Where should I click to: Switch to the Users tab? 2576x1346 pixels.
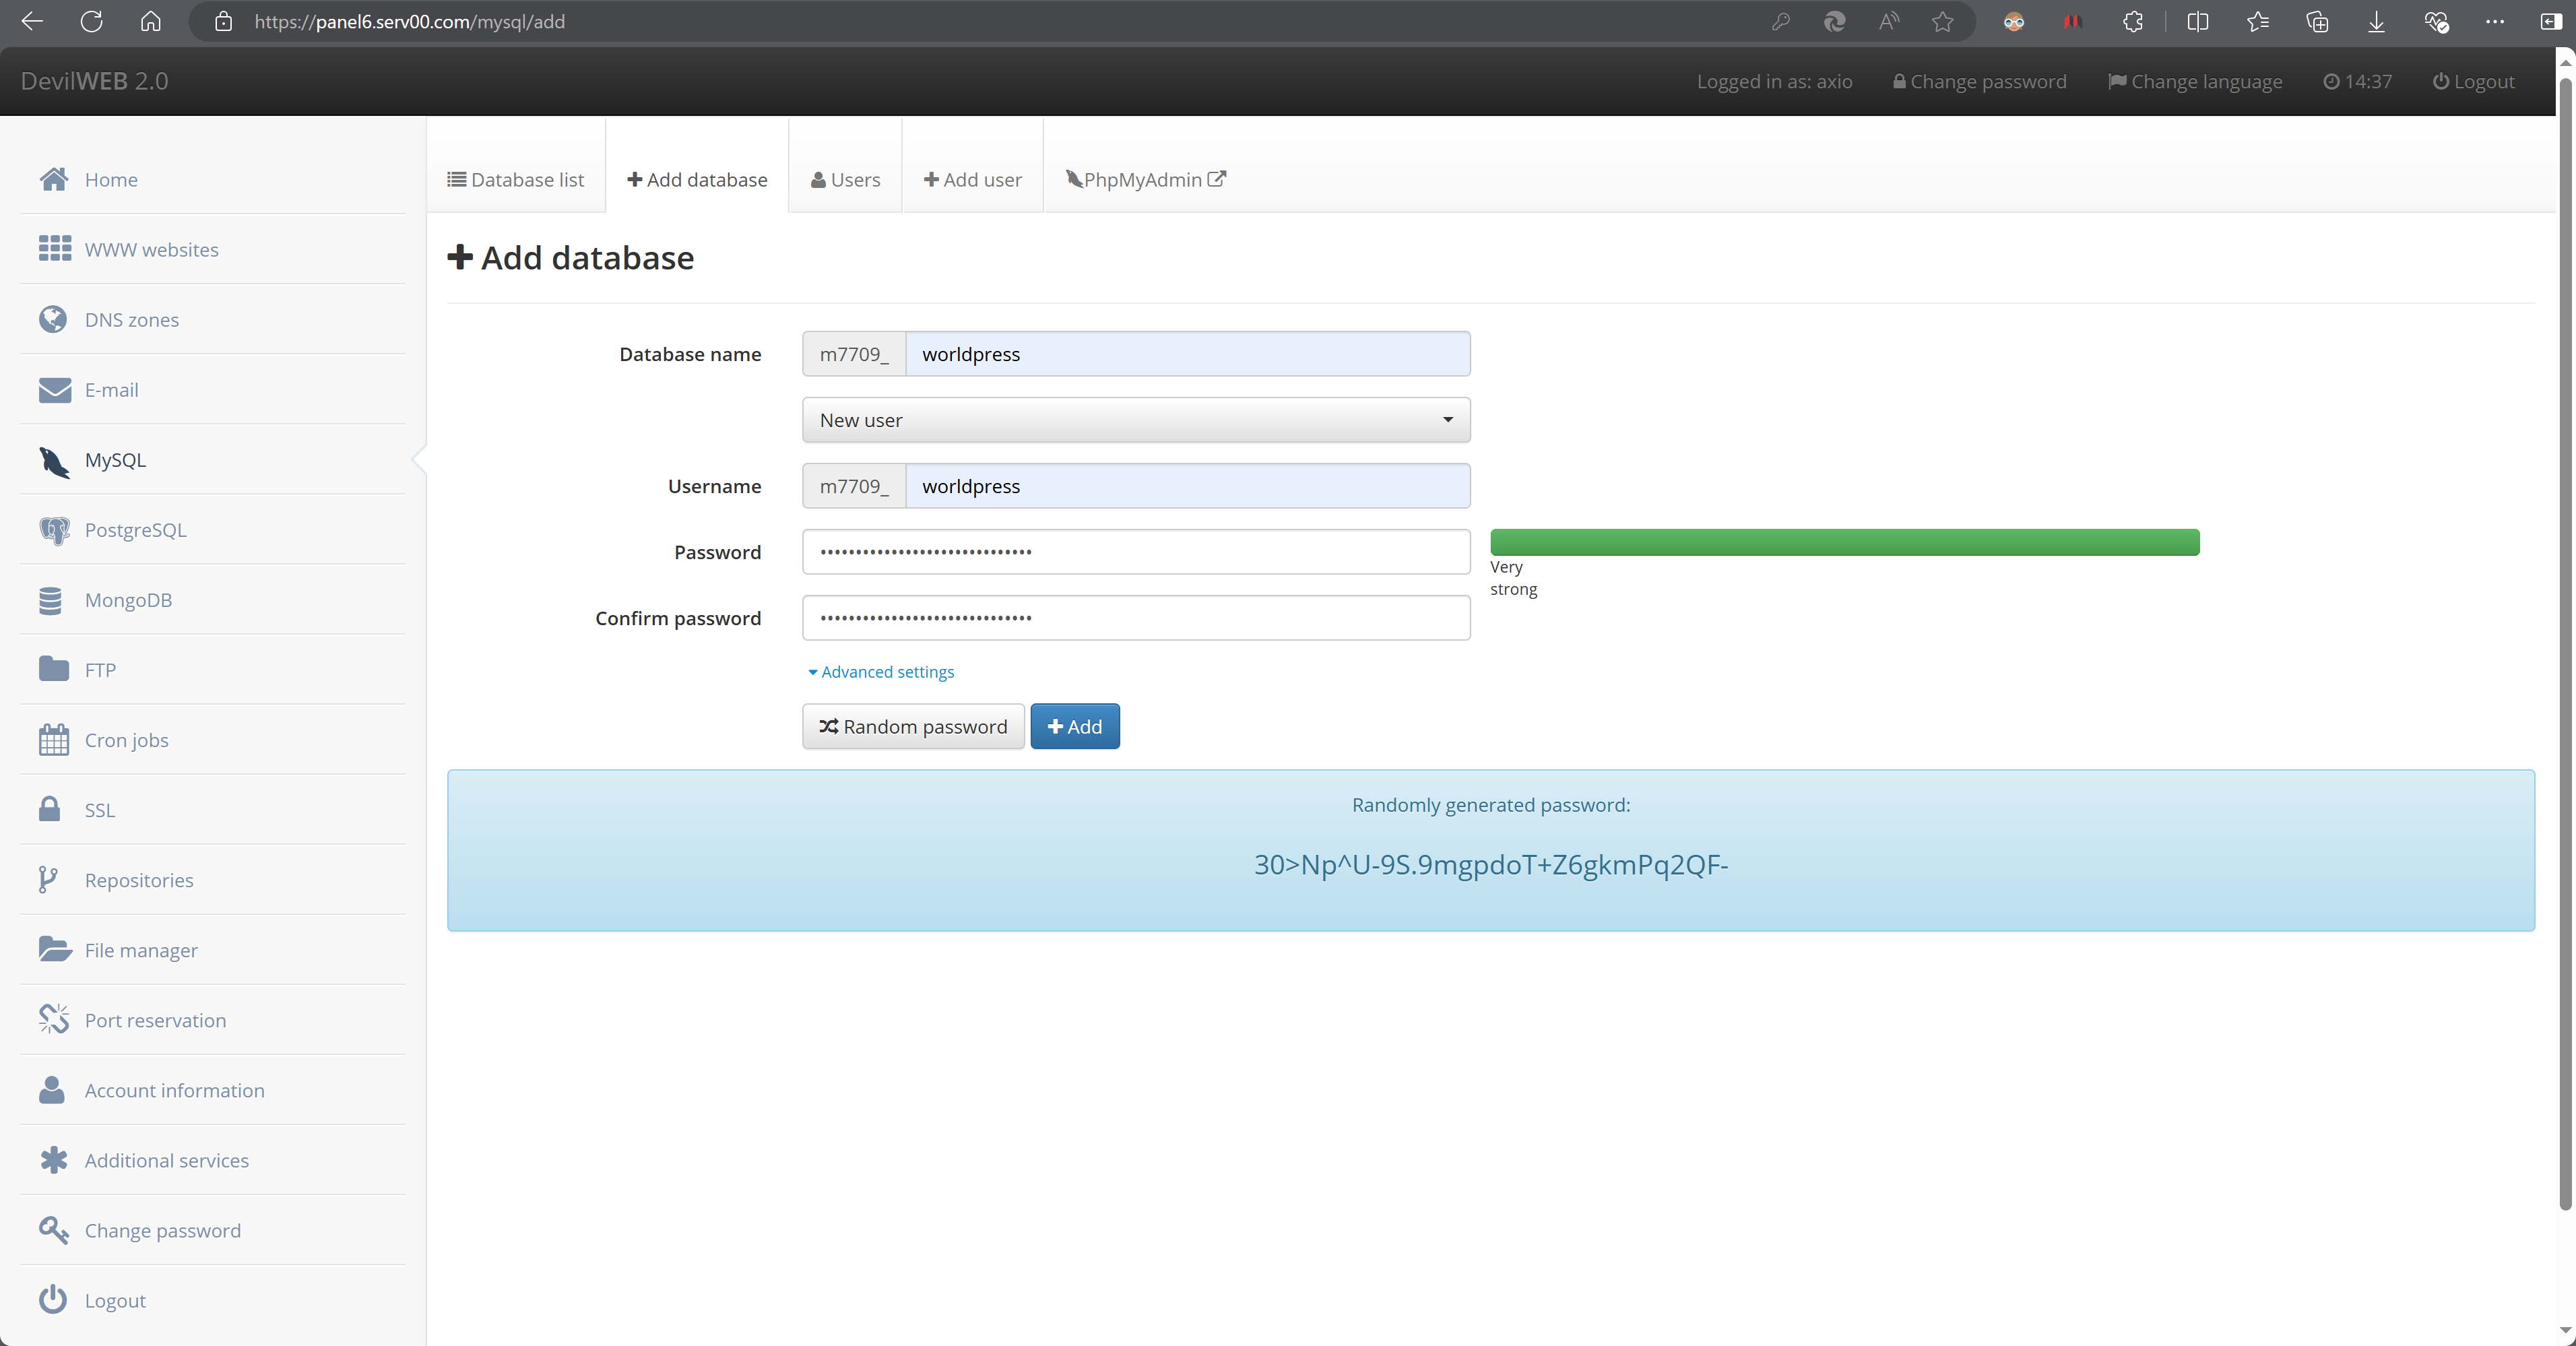point(844,180)
